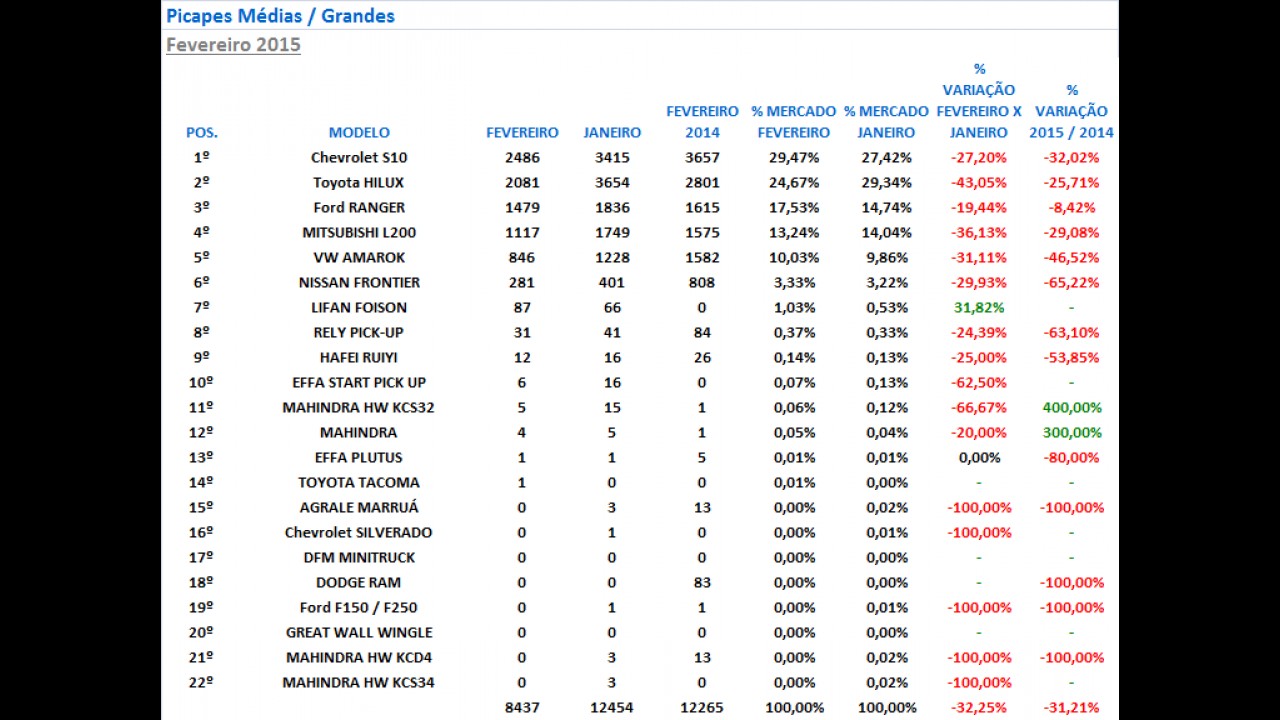Select the 'RELY PICK-UP' model cell
This screenshot has width=1280, height=720.
tap(359, 332)
